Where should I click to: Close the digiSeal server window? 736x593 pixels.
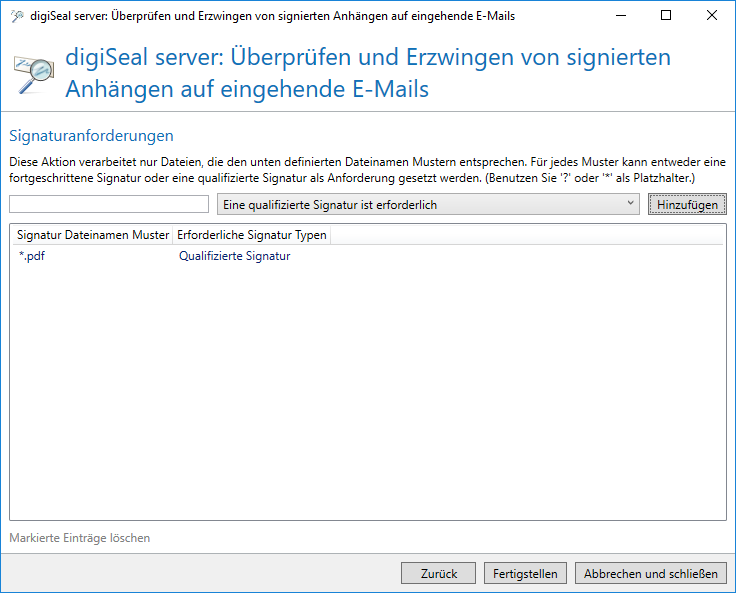[712, 15]
